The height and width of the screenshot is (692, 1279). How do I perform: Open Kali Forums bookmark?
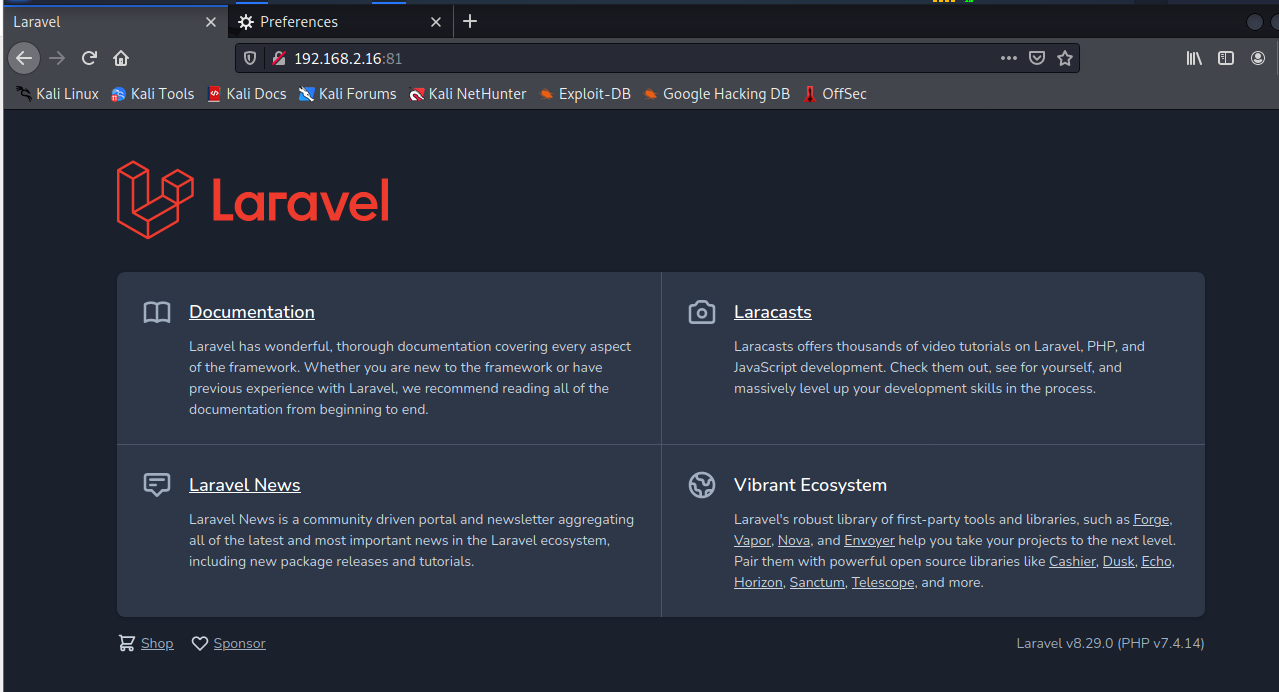(347, 94)
